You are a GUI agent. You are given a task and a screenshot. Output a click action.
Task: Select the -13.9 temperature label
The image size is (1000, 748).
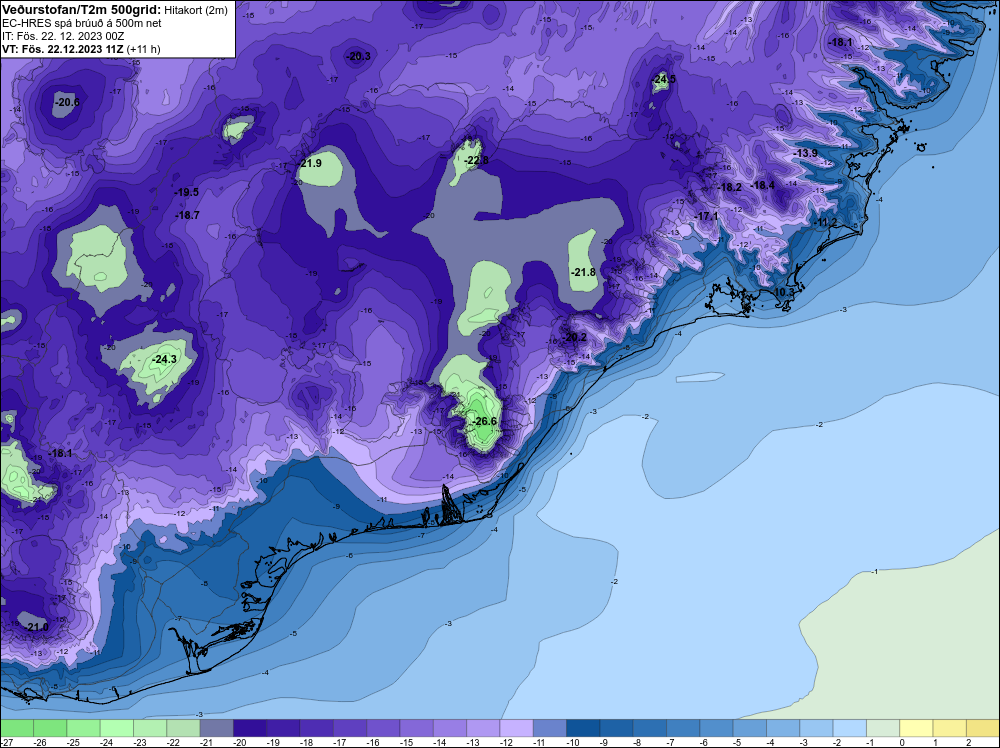[805, 154]
